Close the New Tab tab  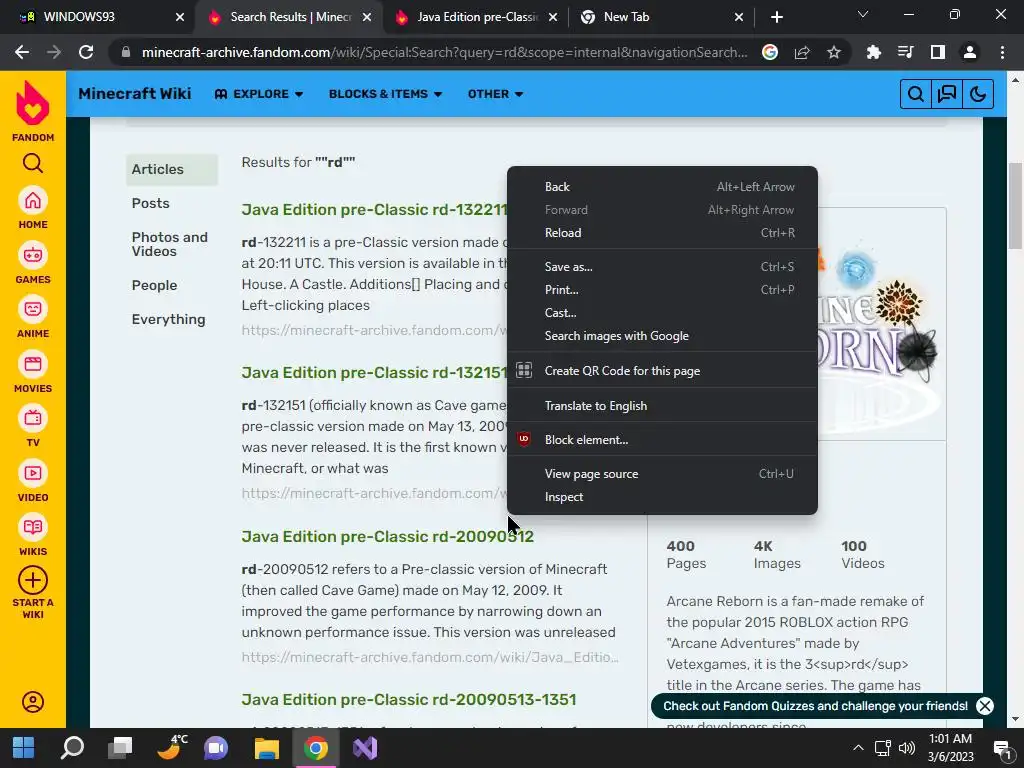click(739, 17)
